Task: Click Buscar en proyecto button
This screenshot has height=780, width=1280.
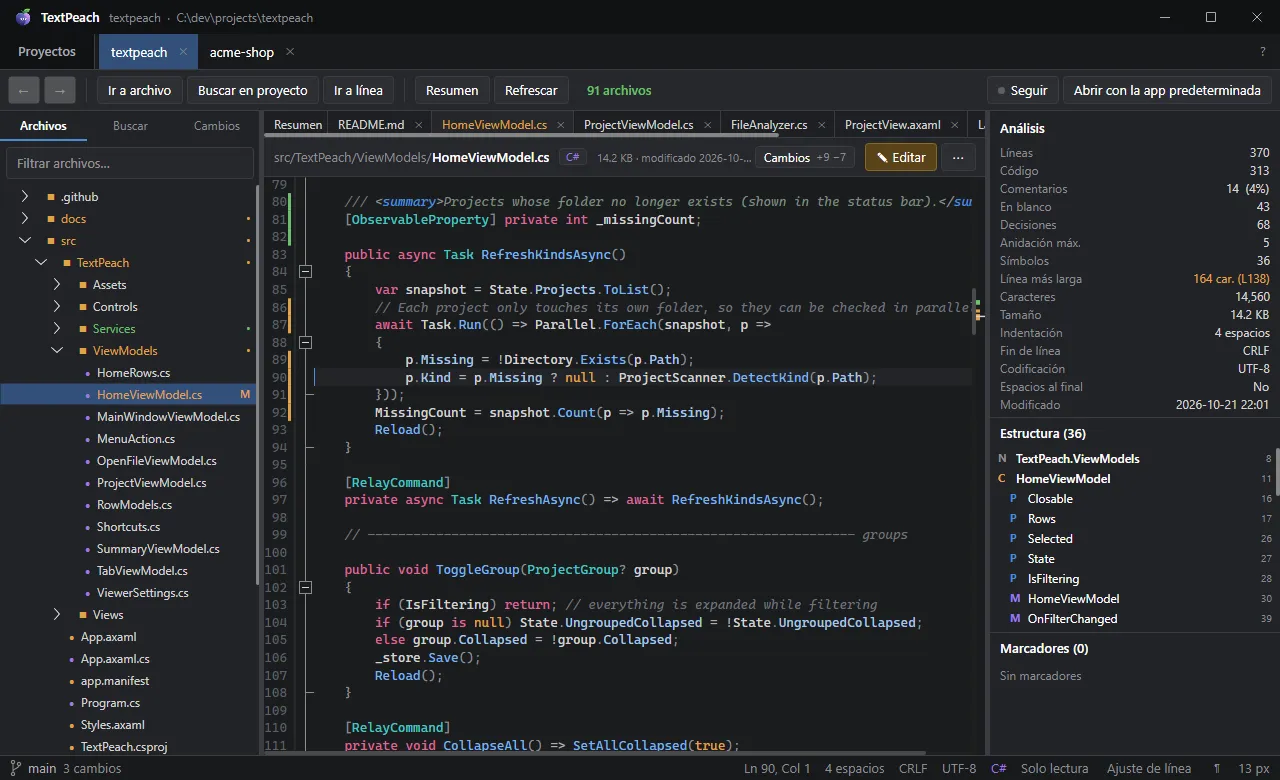Action: click(x=253, y=90)
